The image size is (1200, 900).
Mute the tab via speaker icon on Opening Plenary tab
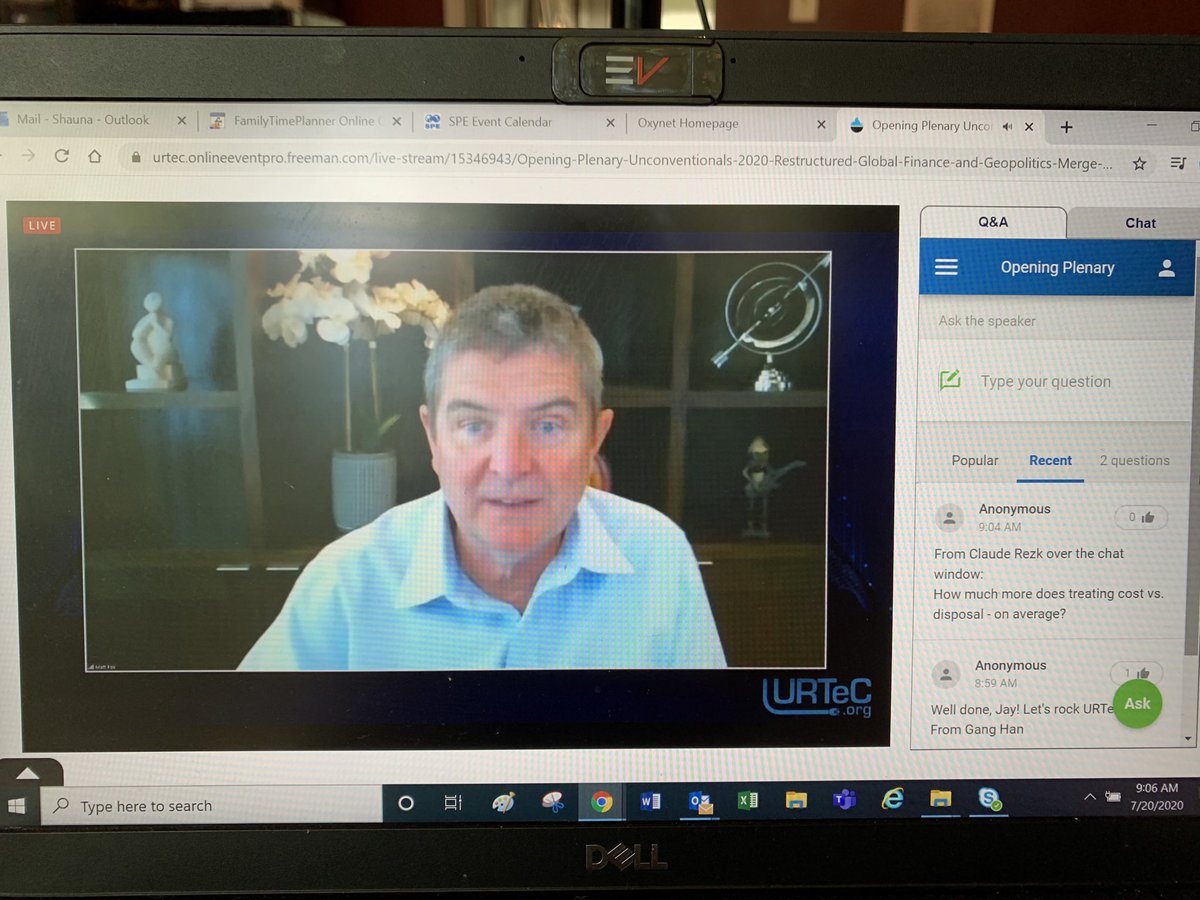1007,127
